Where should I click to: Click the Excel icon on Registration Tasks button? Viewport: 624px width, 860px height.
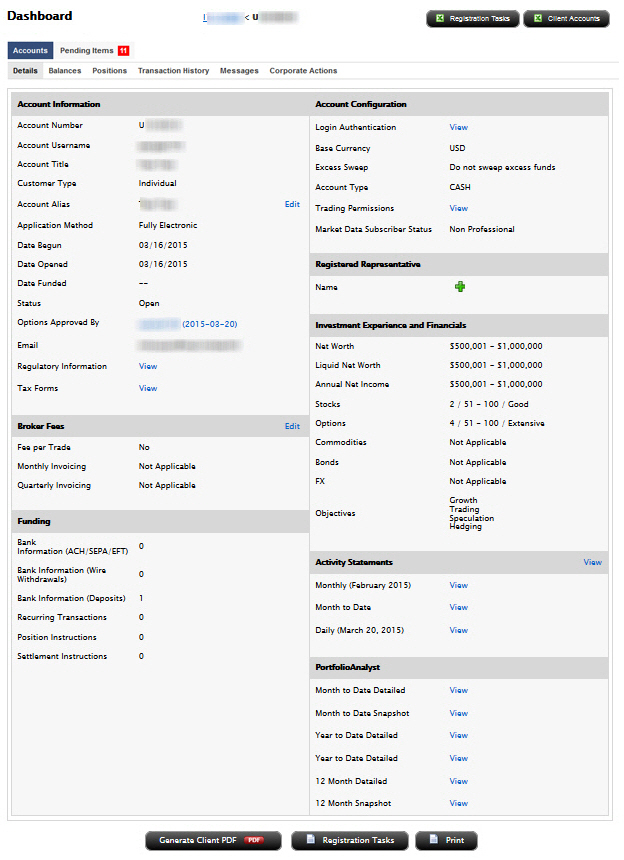tap(440, 19)
